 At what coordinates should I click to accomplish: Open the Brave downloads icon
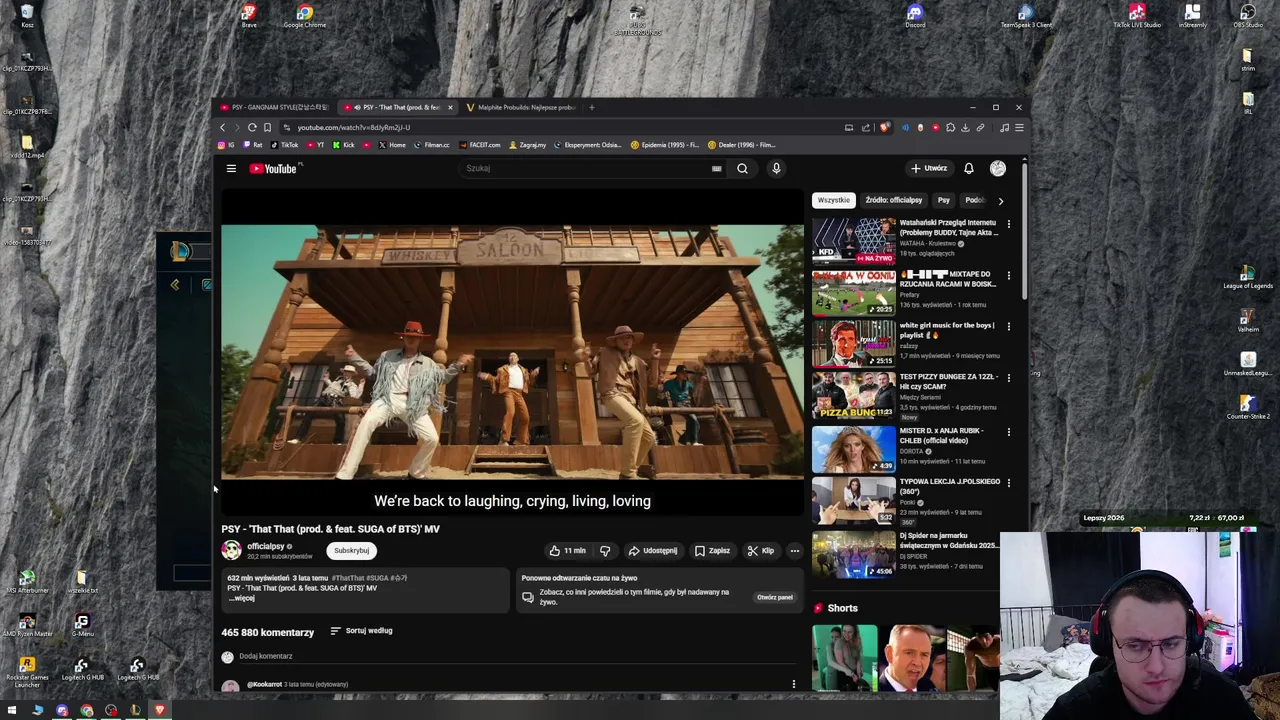coord(965,127)
